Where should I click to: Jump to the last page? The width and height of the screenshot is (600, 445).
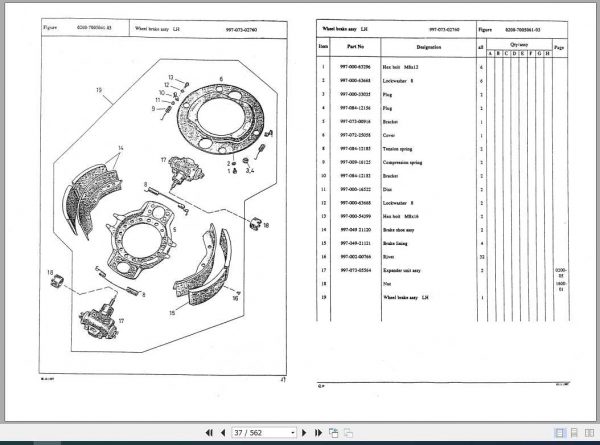coord(318,433)
